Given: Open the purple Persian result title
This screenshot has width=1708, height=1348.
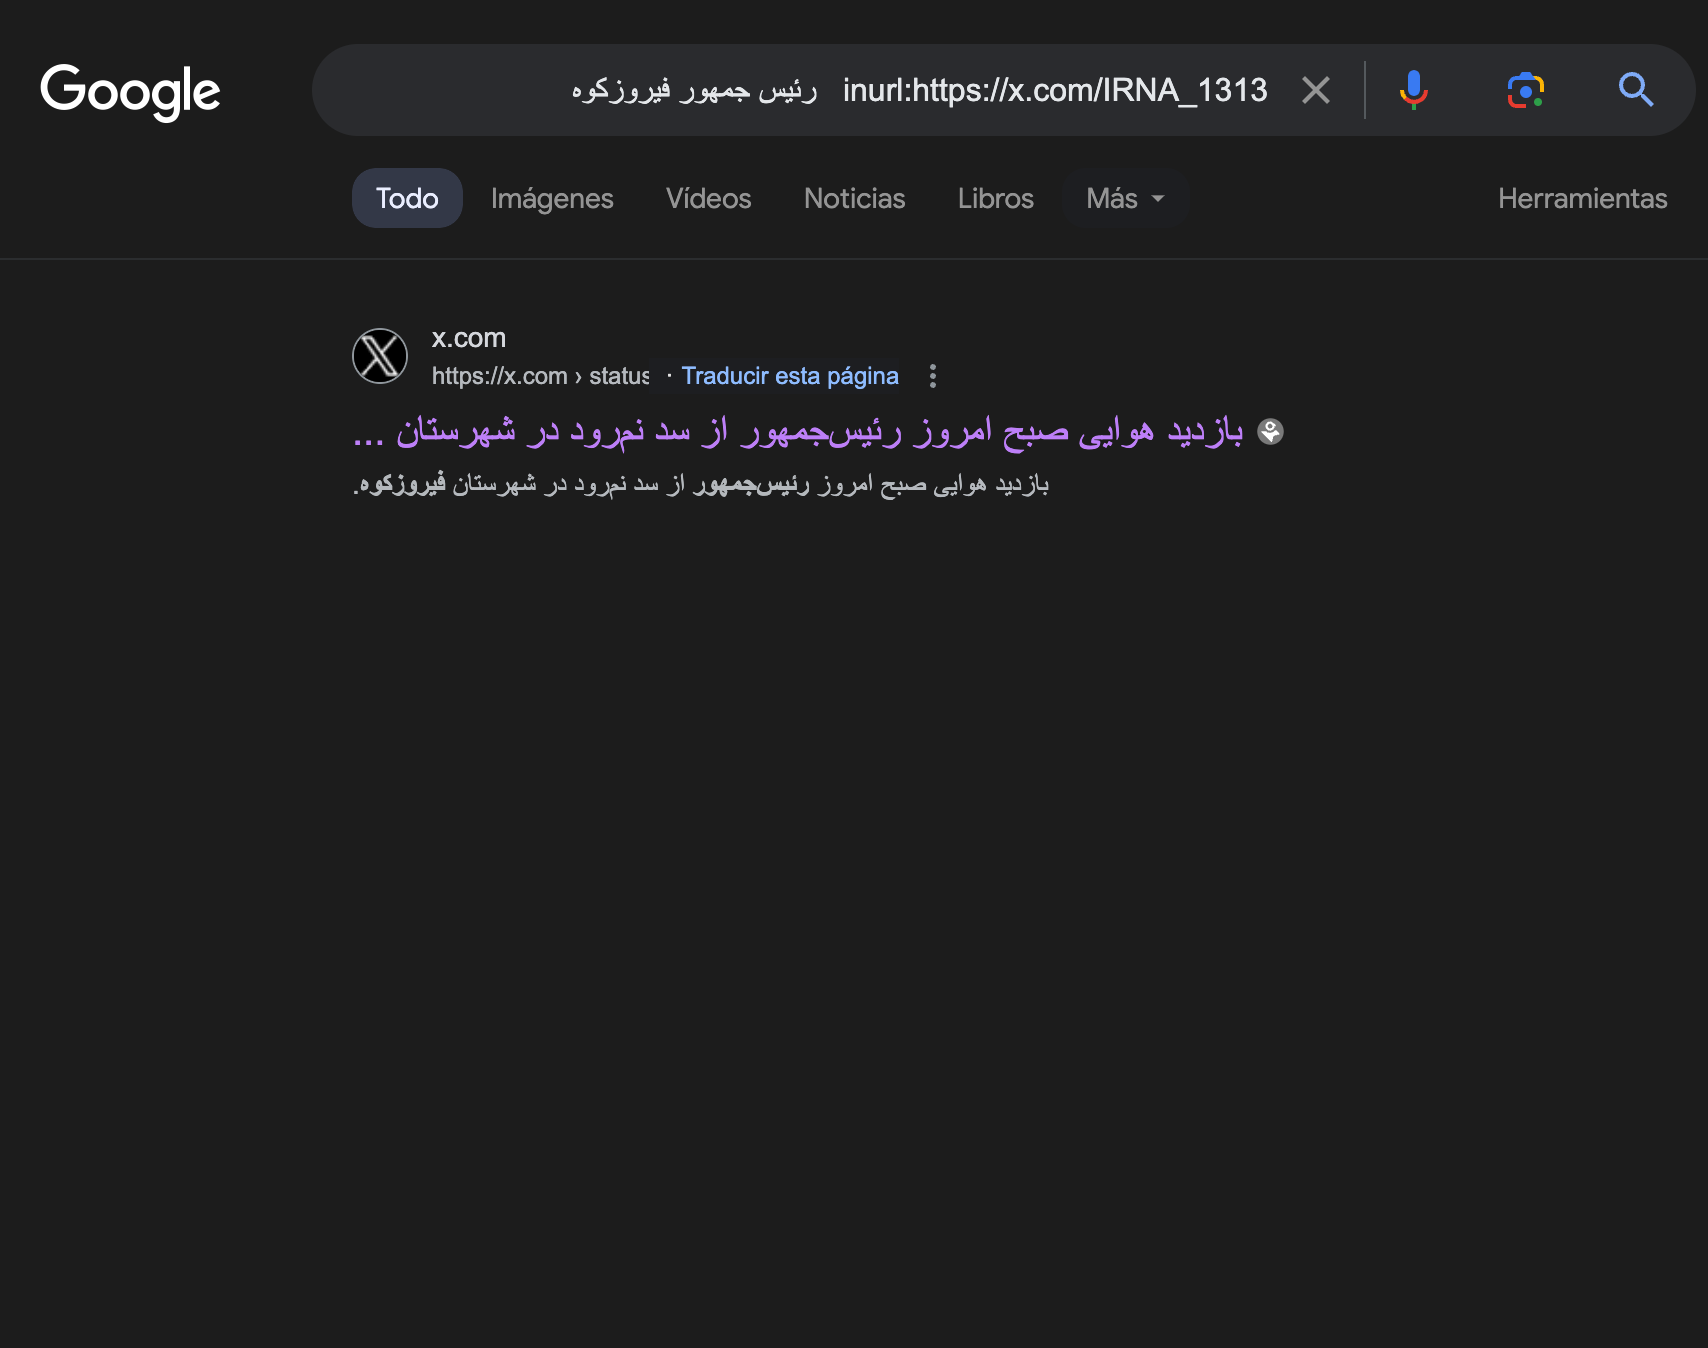Looking at the screenshot, I should pyautogui.click(x=800, y=432).
